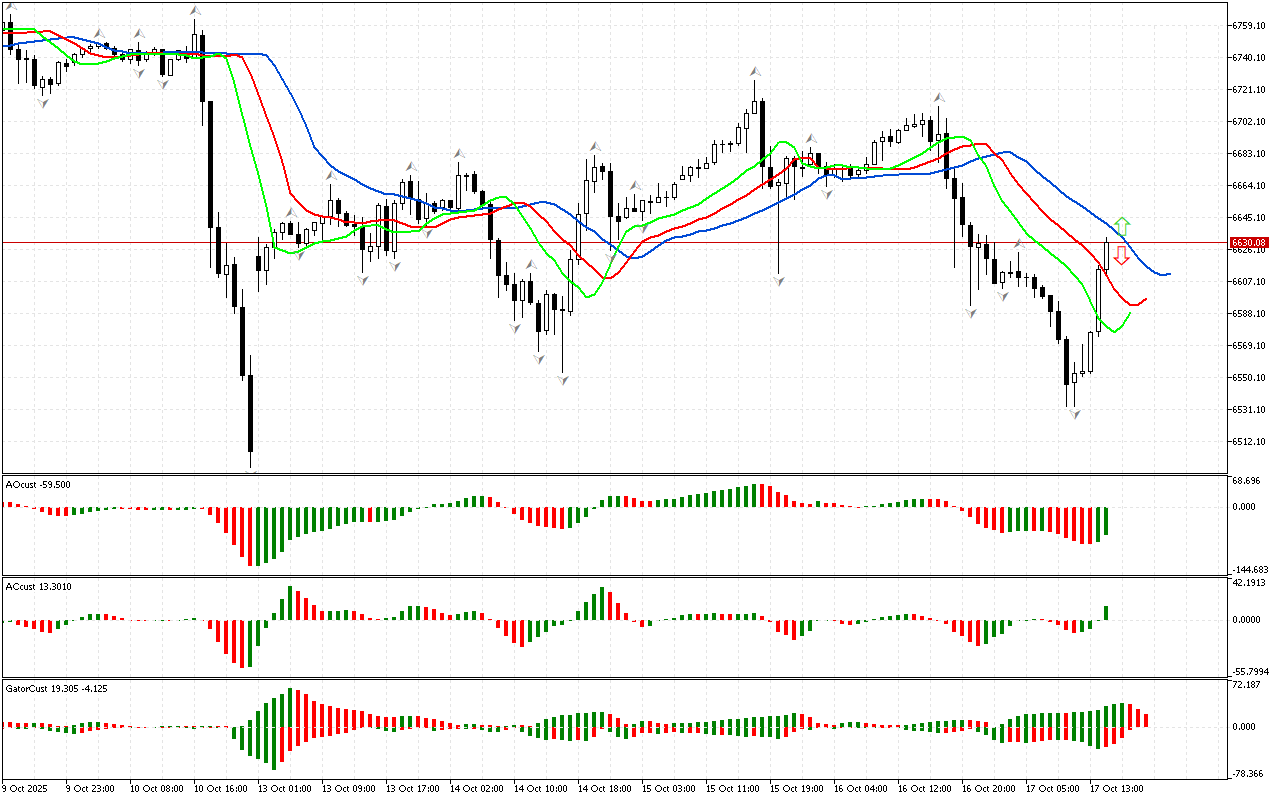Select the AOcust indicator label

37,484
